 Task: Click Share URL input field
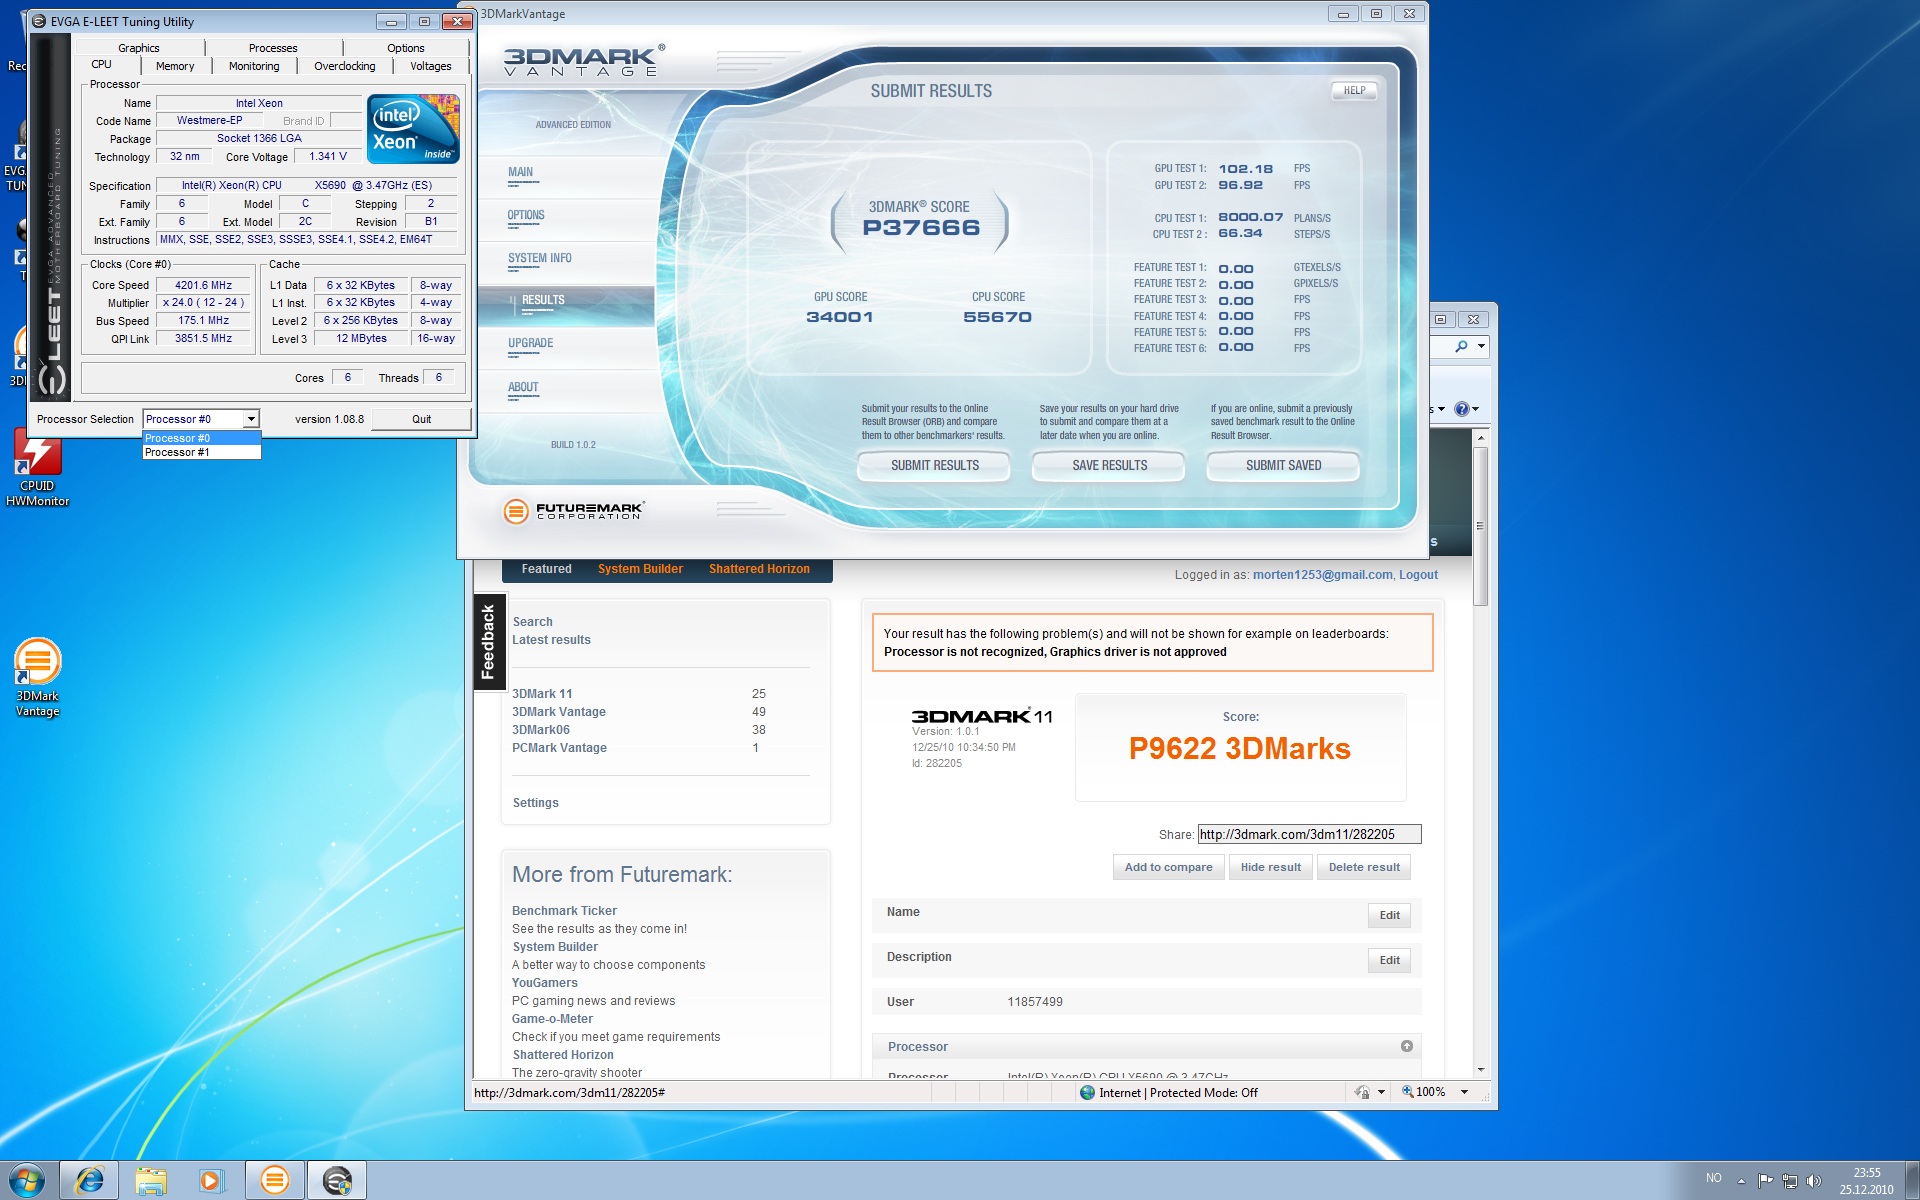pyautogui.click(x=1309, y=834)
